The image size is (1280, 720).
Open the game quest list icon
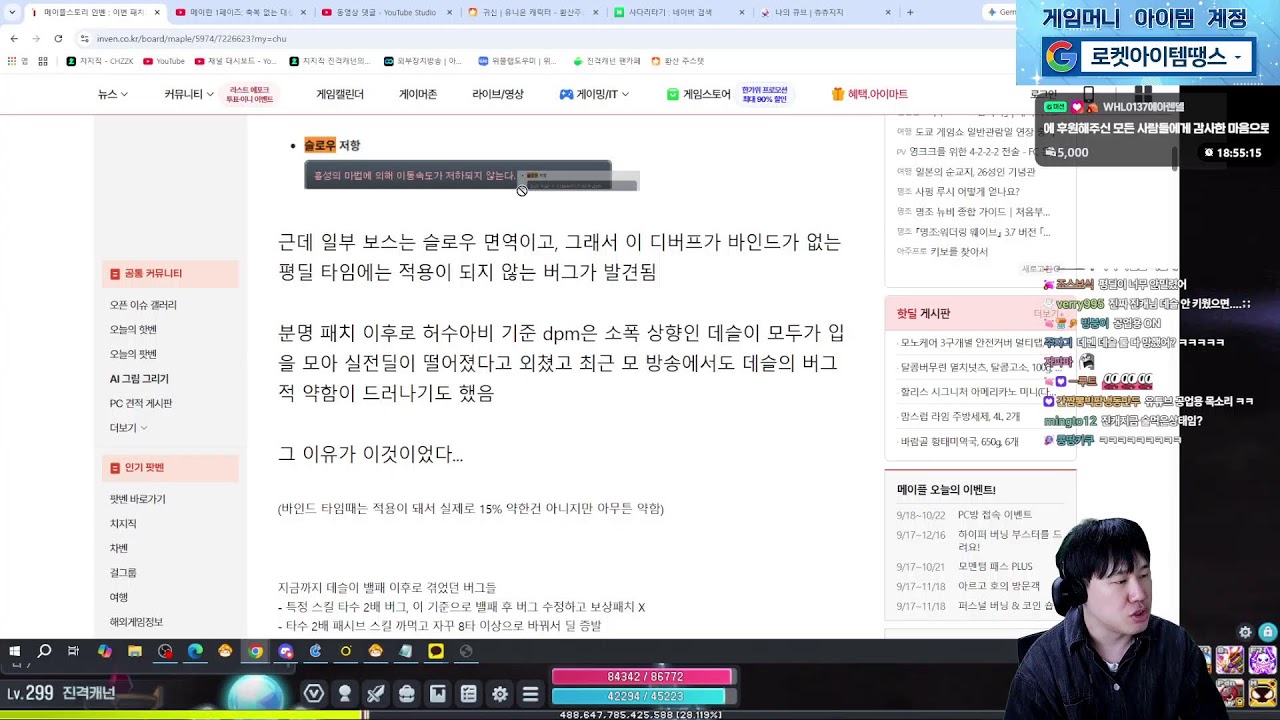pyautogui.click(x=469, y=694)
